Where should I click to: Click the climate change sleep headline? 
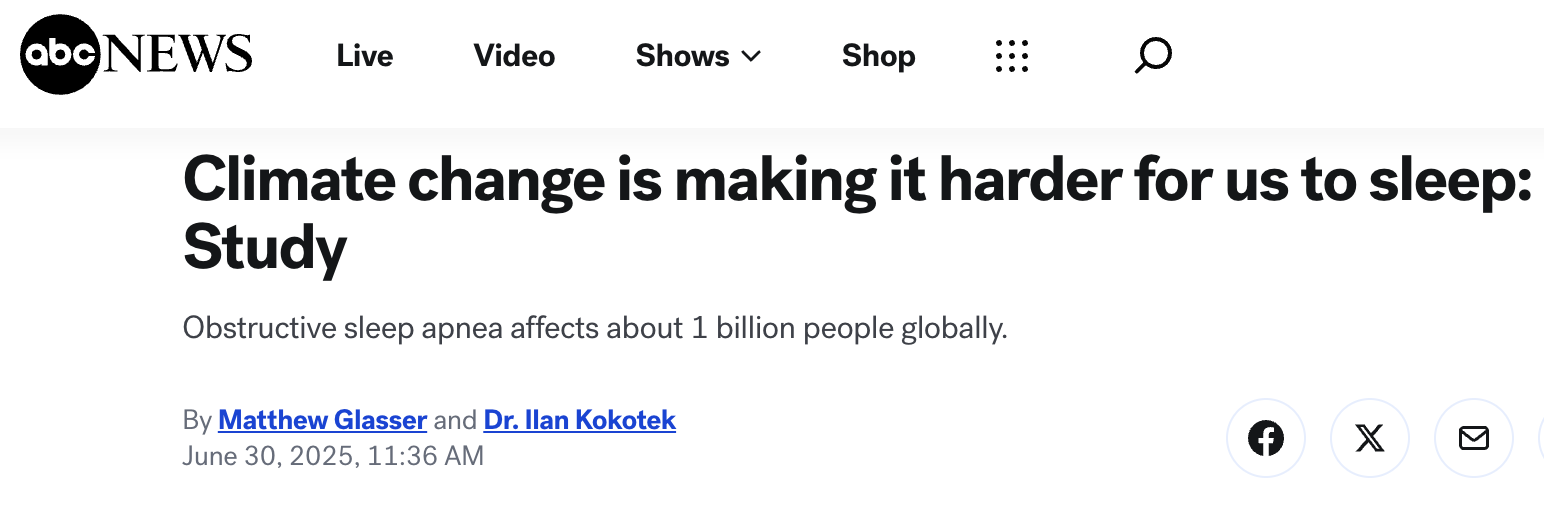pyautogui.click(x=858, y=213)
